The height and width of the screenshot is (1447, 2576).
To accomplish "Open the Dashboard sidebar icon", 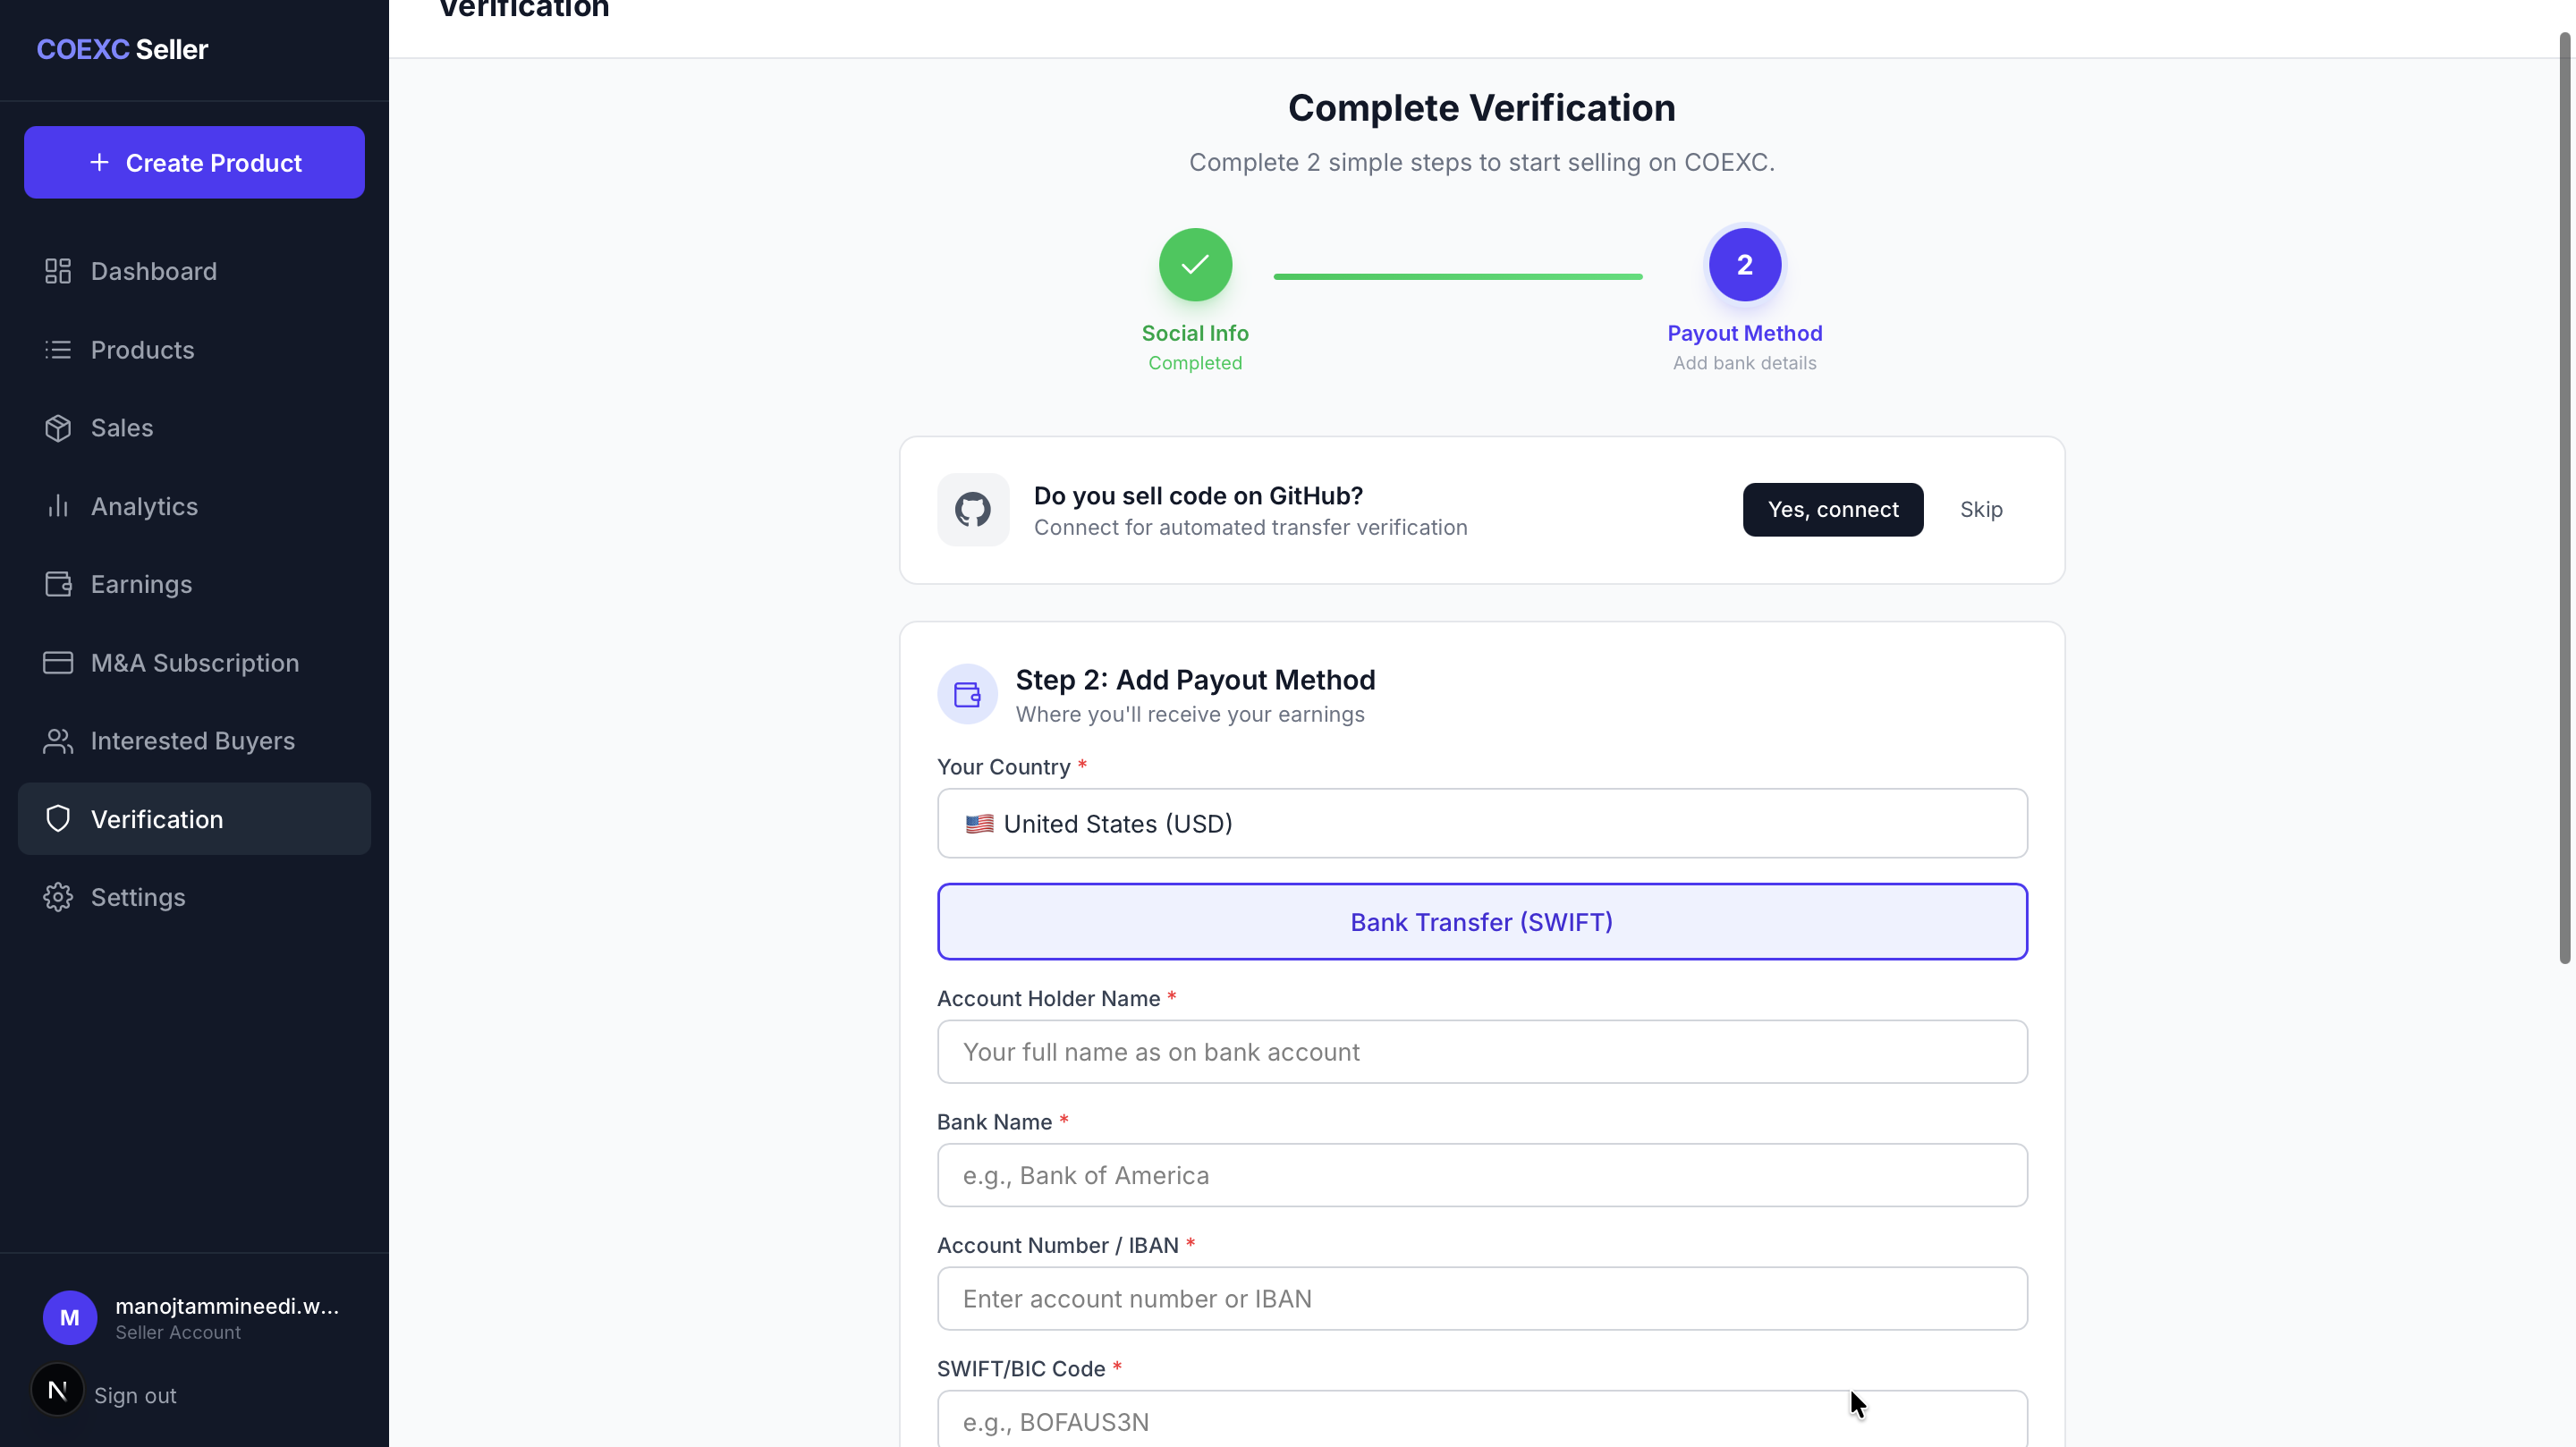I will 57,270.
